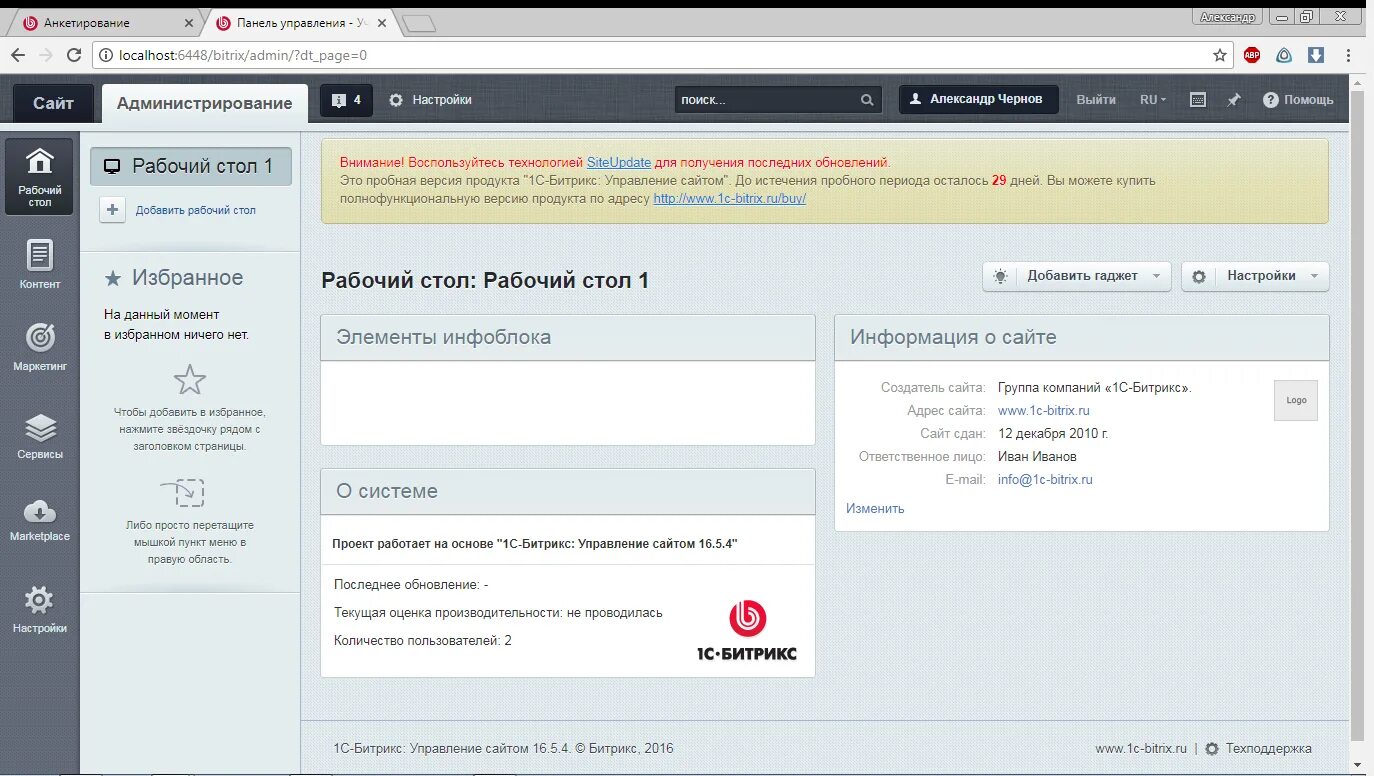Open Chrome menu with three dots
This screenshot has width=1374, height=776.
pos(1348,55)
